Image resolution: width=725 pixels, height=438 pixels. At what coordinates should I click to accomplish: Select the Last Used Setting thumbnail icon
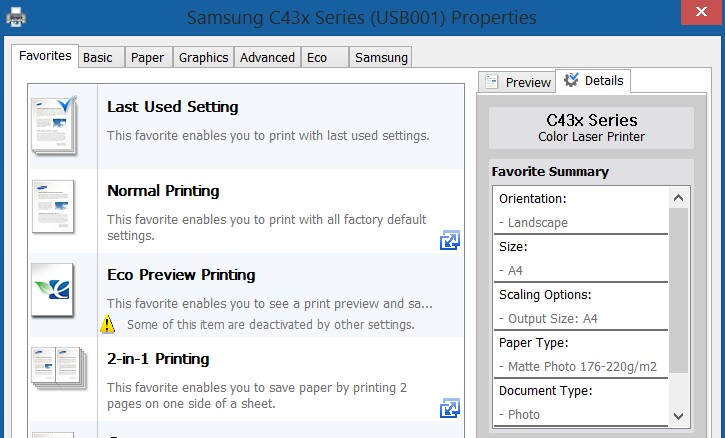55,125
